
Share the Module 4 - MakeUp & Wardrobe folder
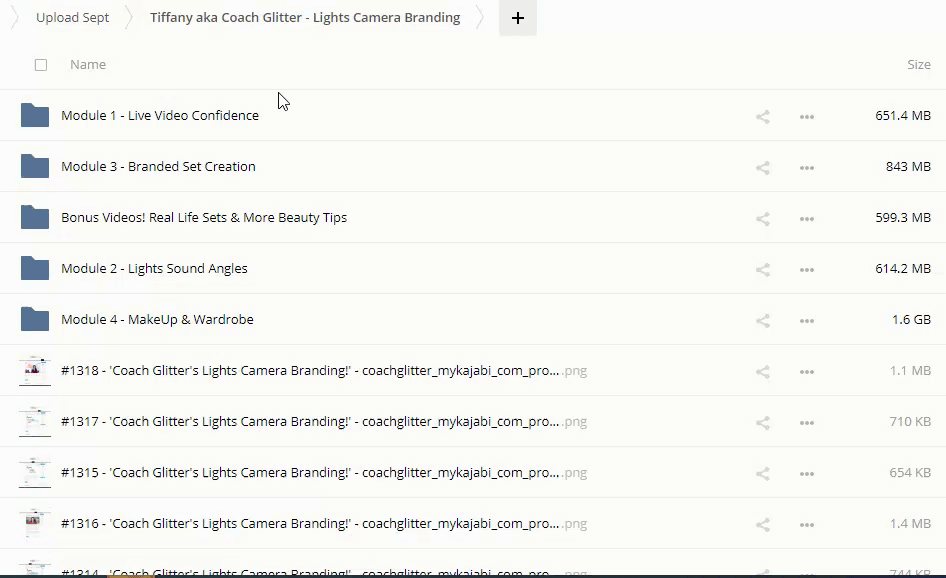(x=763, y=320)
